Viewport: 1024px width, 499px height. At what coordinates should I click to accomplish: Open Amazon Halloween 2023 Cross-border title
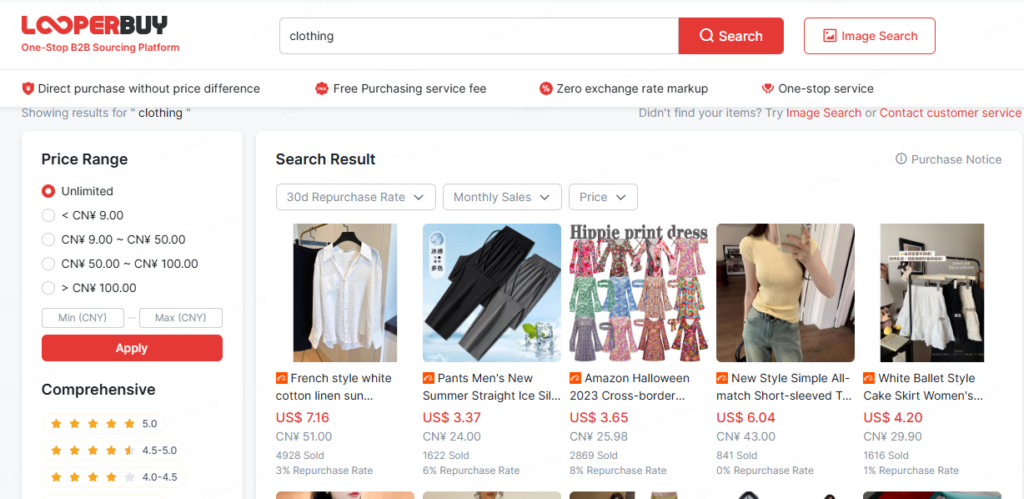[x=630, y=387]
